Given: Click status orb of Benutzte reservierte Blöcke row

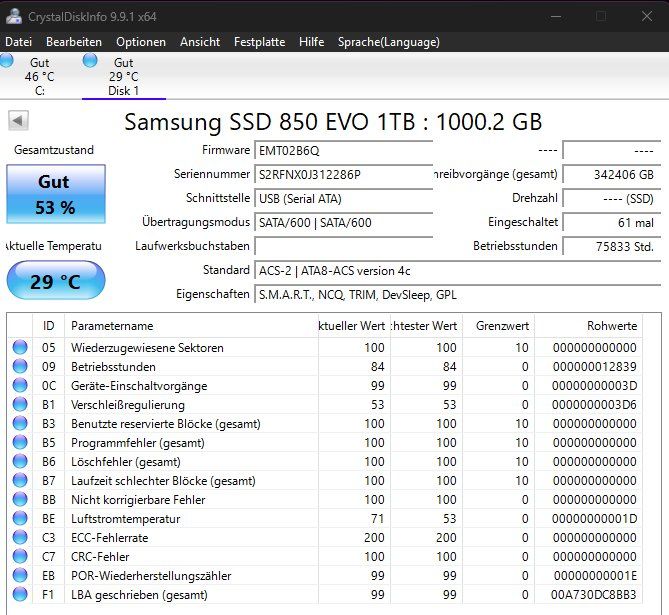Looking at the screenshot, I should 20,423.
